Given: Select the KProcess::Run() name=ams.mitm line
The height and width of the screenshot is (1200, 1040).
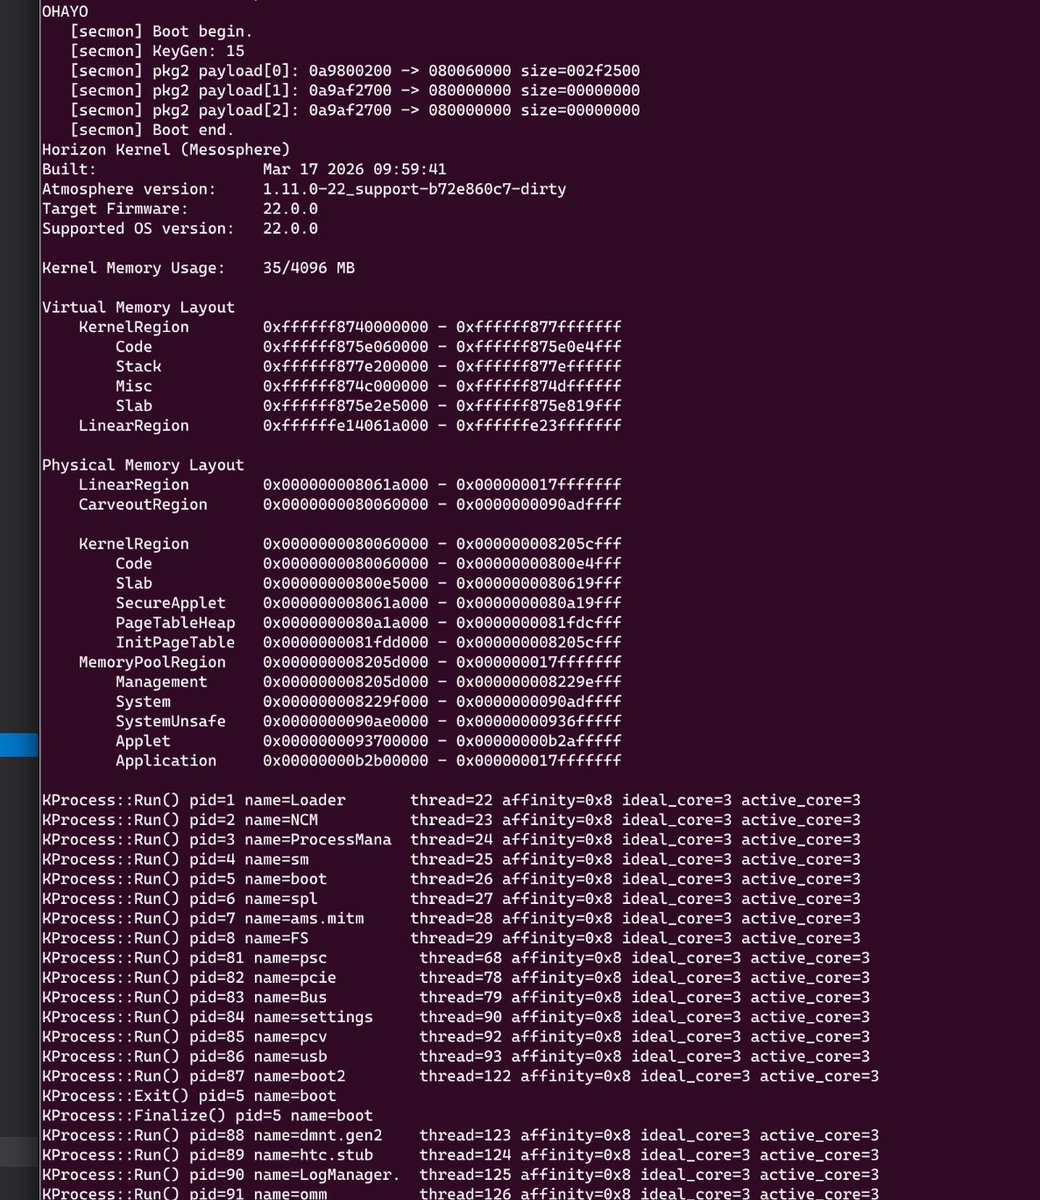Looking at the screenshot, I should click(451, 918).
